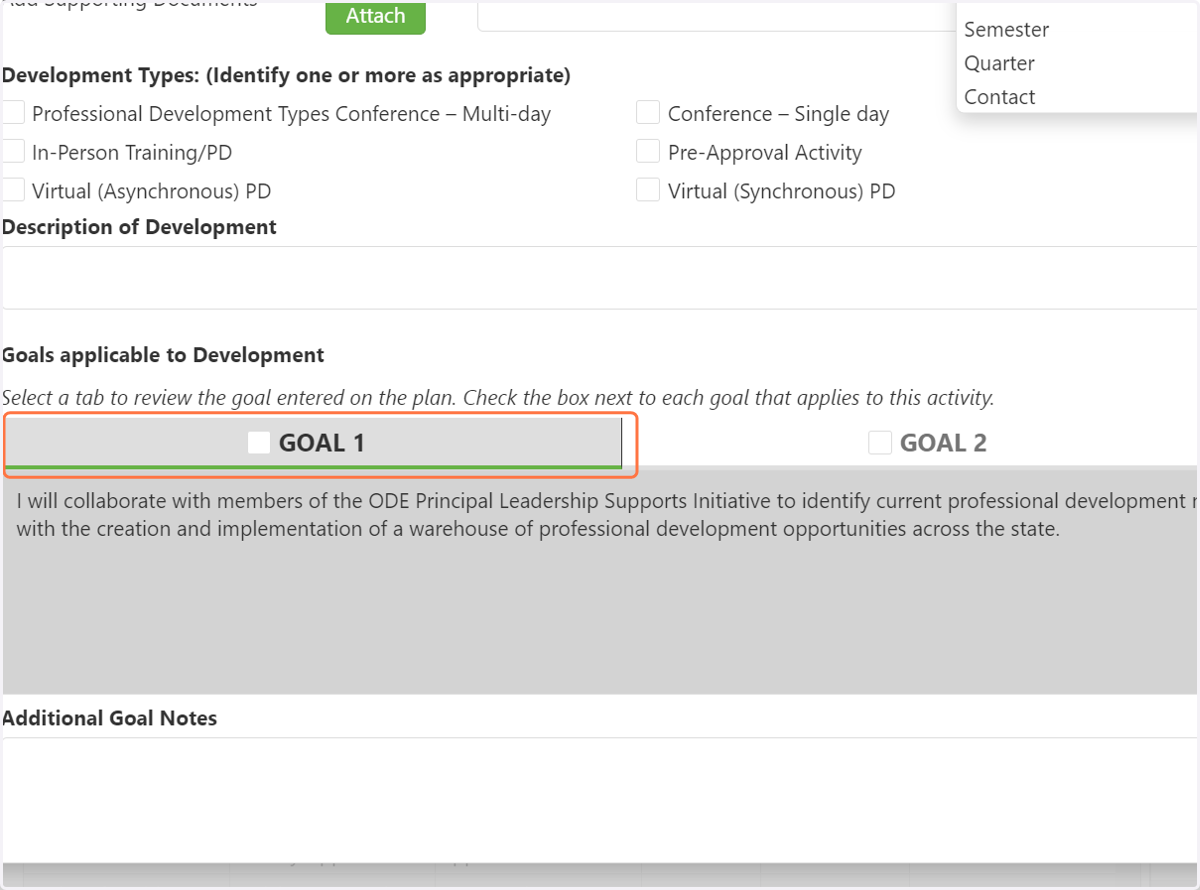This screenshot has height=890, width=1200.
Task: Enable Virtual (Synchronous) PD option
Action: coord(648,190)
